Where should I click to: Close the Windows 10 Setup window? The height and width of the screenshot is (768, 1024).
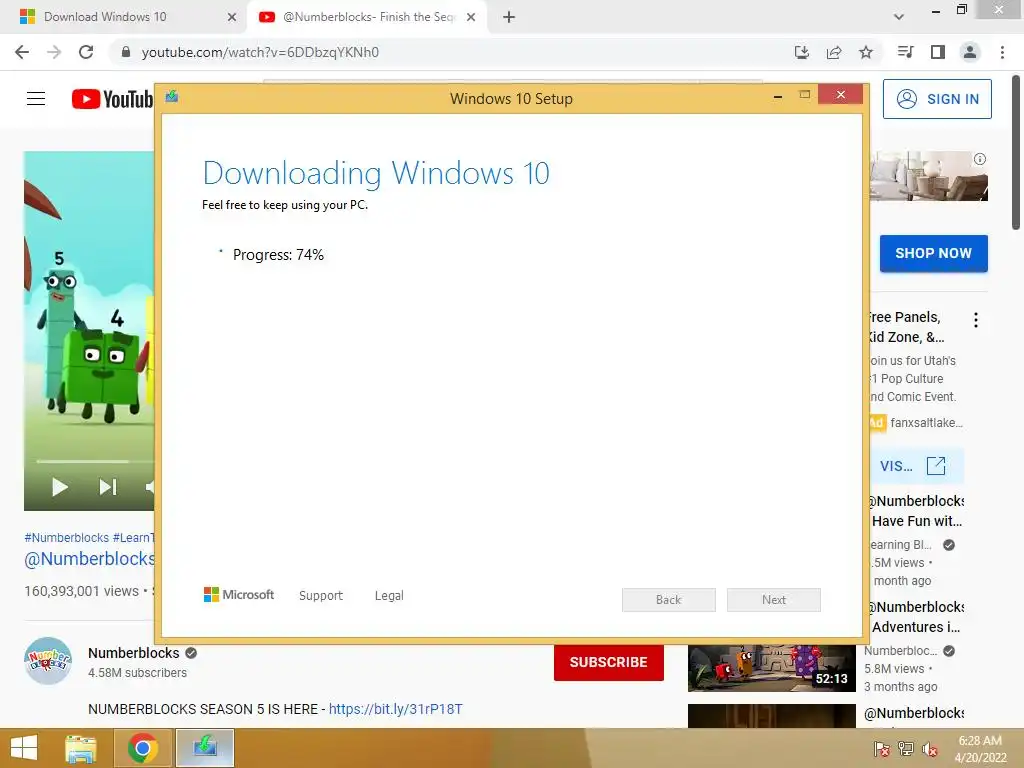tap(840, 95)
